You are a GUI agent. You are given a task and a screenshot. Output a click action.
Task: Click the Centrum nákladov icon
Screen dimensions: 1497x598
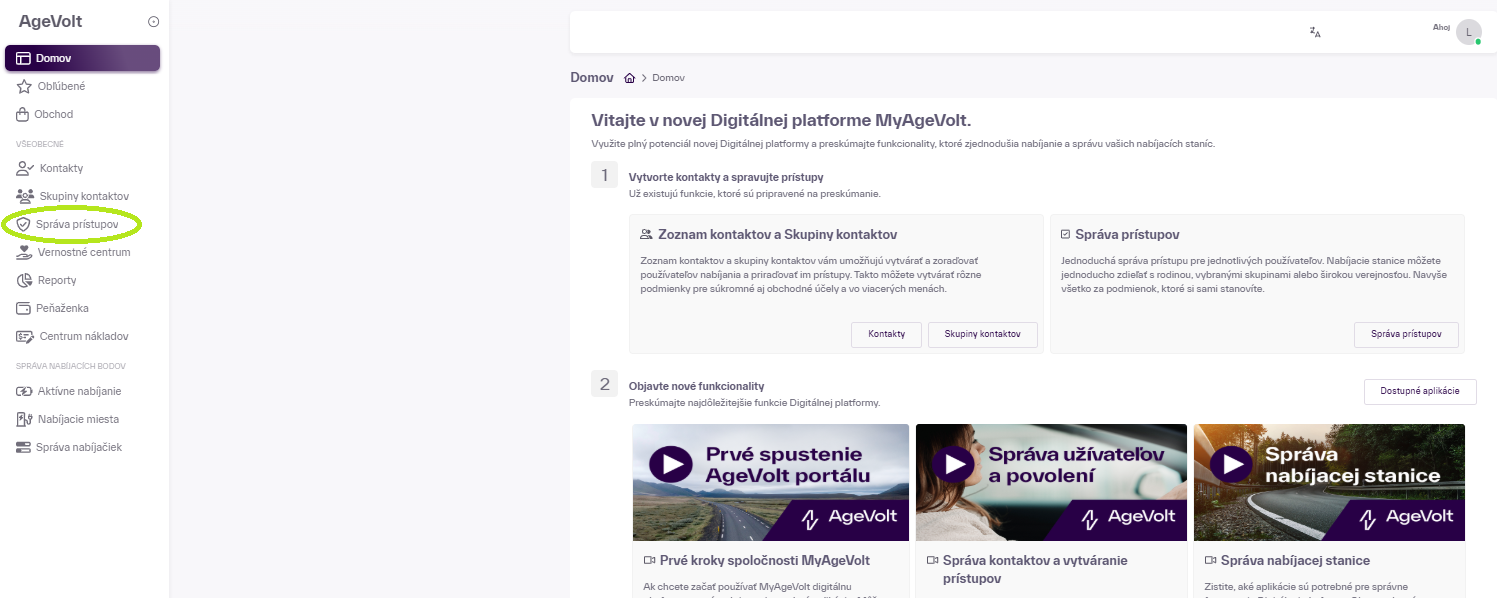click(x=25, y=336)
